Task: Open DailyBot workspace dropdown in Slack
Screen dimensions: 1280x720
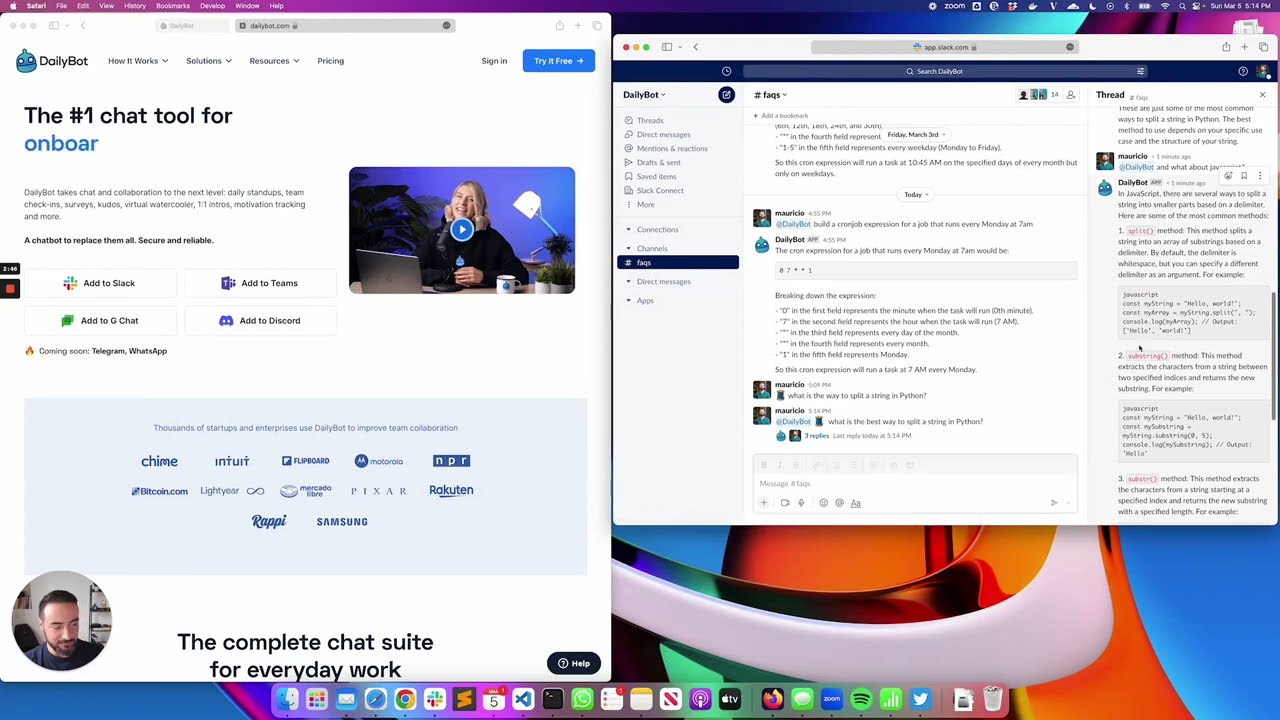Action: coord(644,95)
